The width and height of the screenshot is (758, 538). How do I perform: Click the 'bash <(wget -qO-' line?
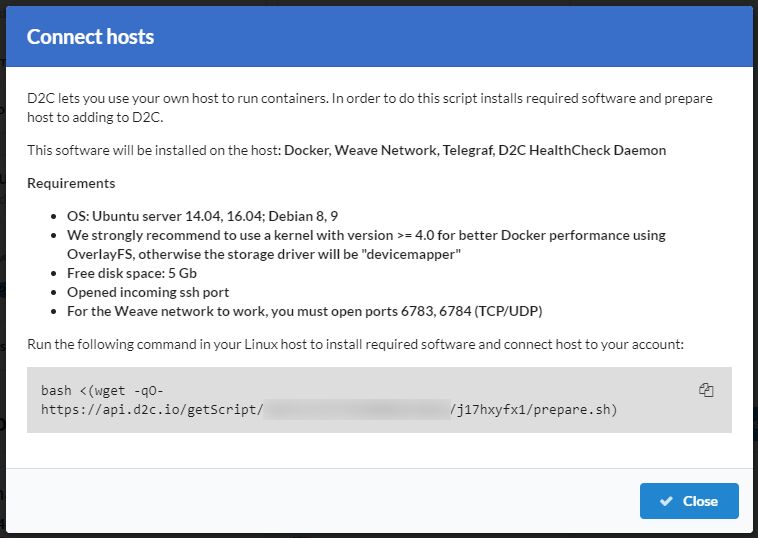[x=95, y=390]
